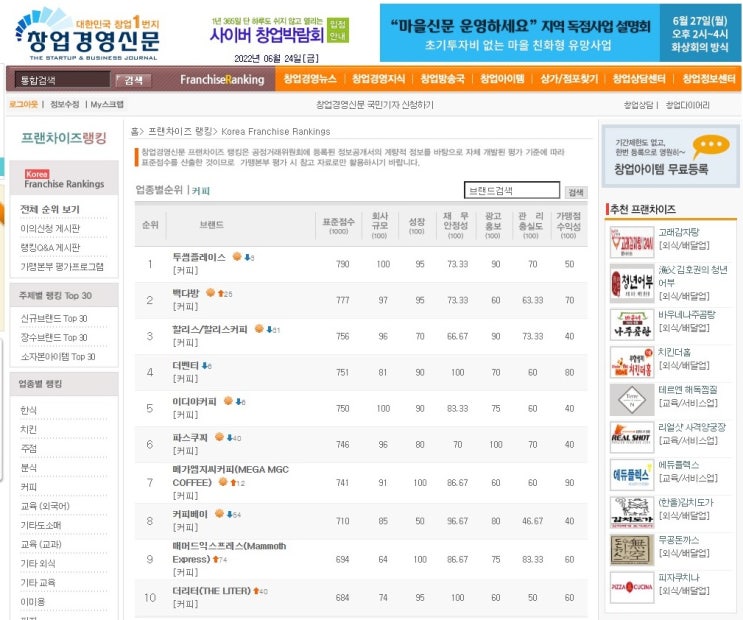Focus the 브랜드검색 input field
Image resolution: width=743 pixels, height=620 pixels.
pyautogui.click(x=512, y=191)
